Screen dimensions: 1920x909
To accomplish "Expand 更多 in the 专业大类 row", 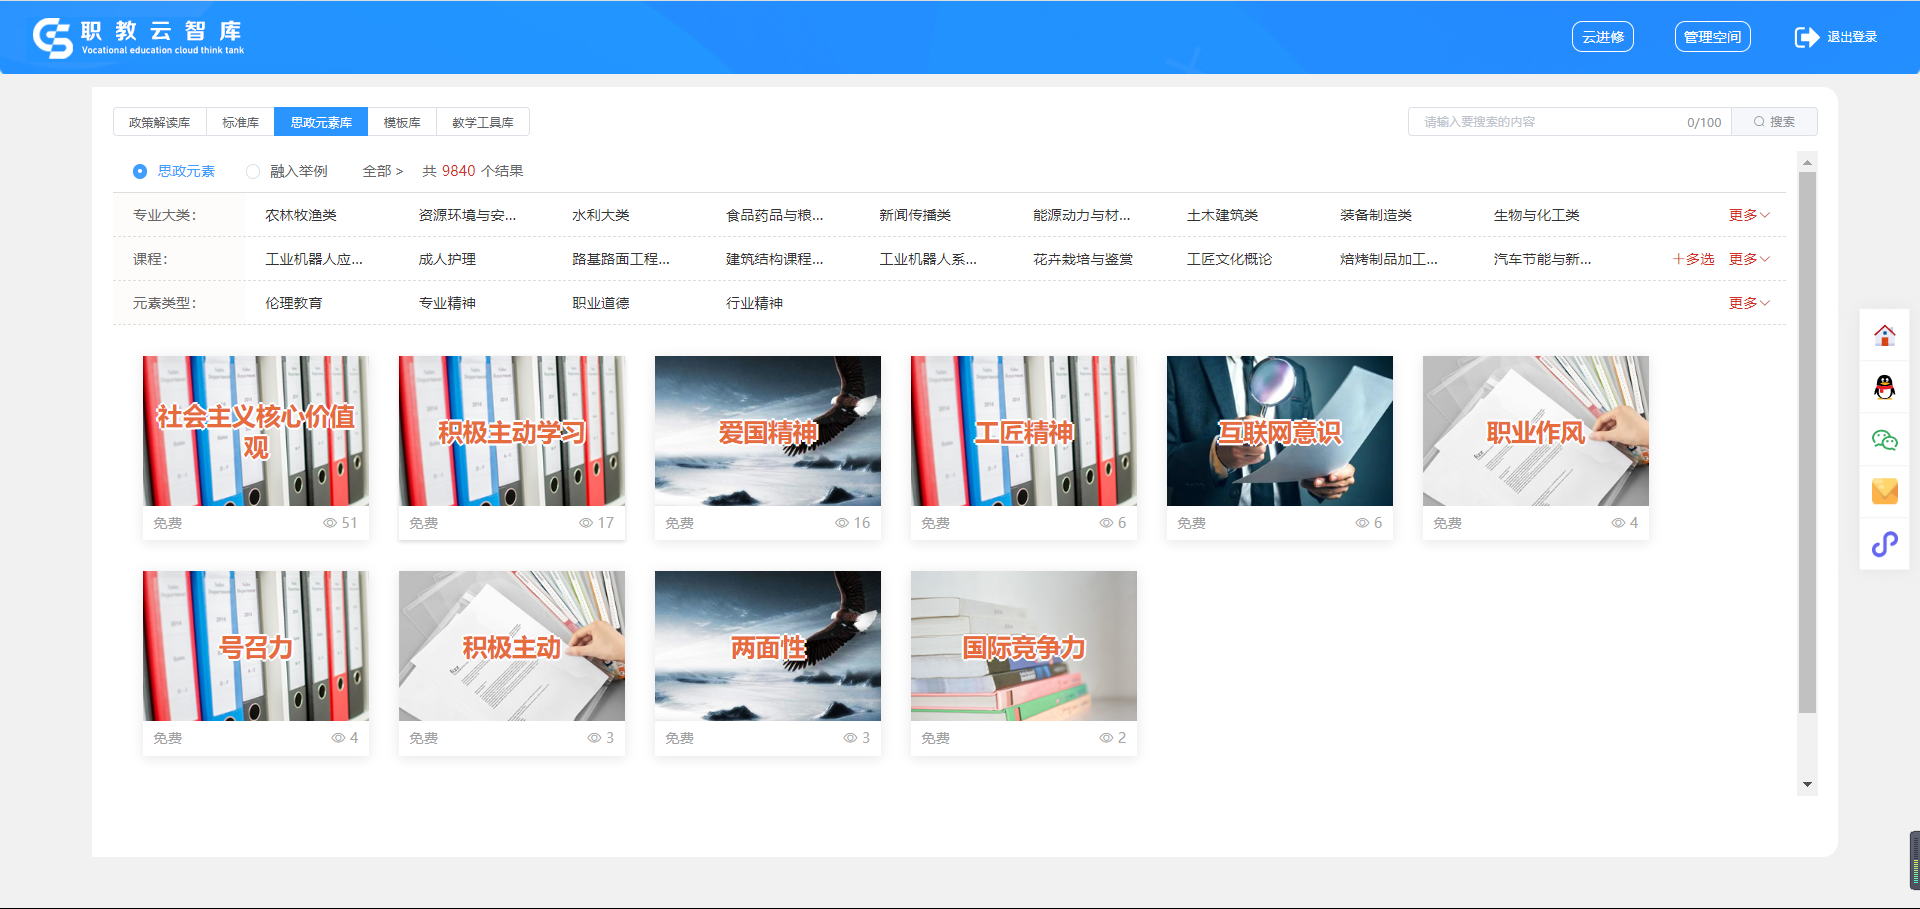I will tap(1748, 215).
